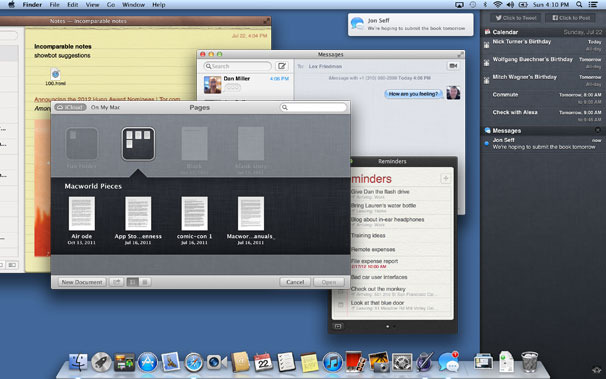Open Photo Booth icon in Dock
Viewport: 606px width, 379px height.
pos(355,362)
